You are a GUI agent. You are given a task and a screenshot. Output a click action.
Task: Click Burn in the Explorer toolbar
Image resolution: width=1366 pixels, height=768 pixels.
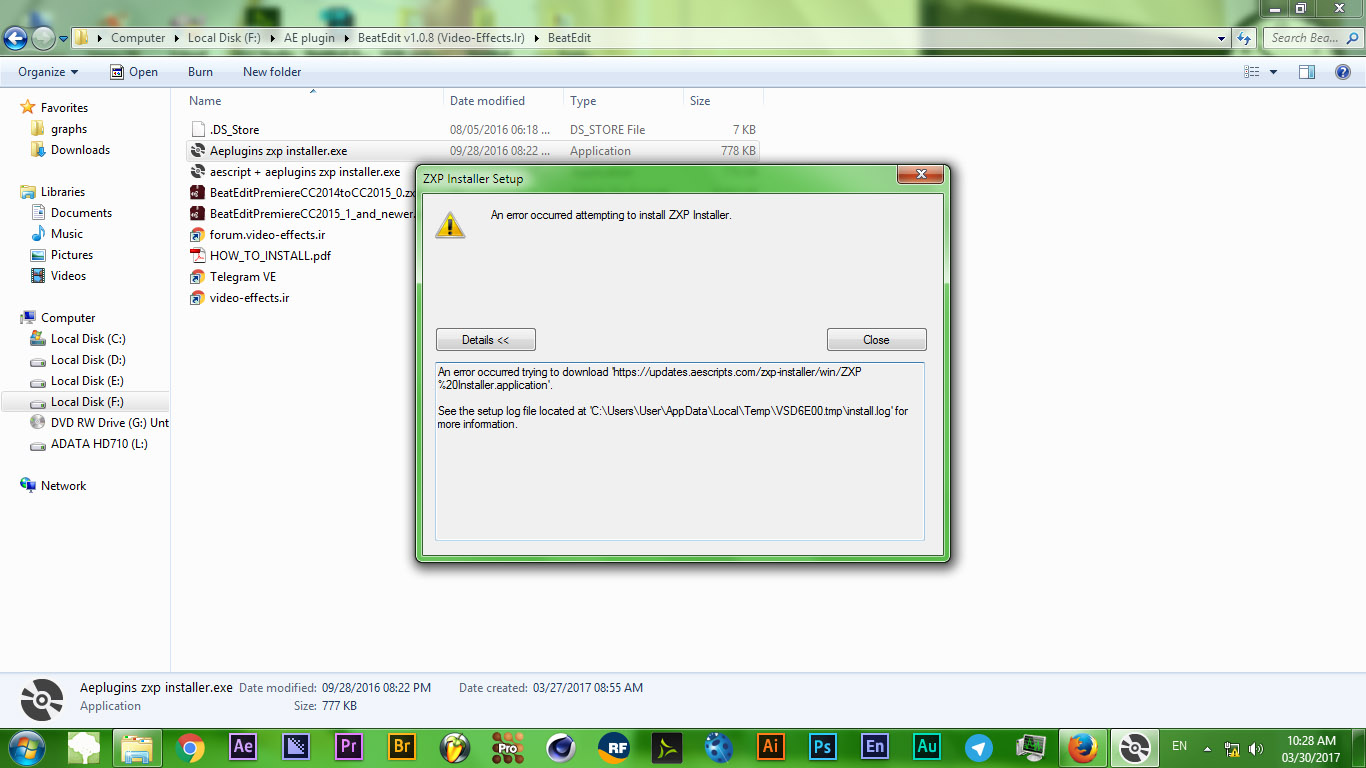(200, 72)
